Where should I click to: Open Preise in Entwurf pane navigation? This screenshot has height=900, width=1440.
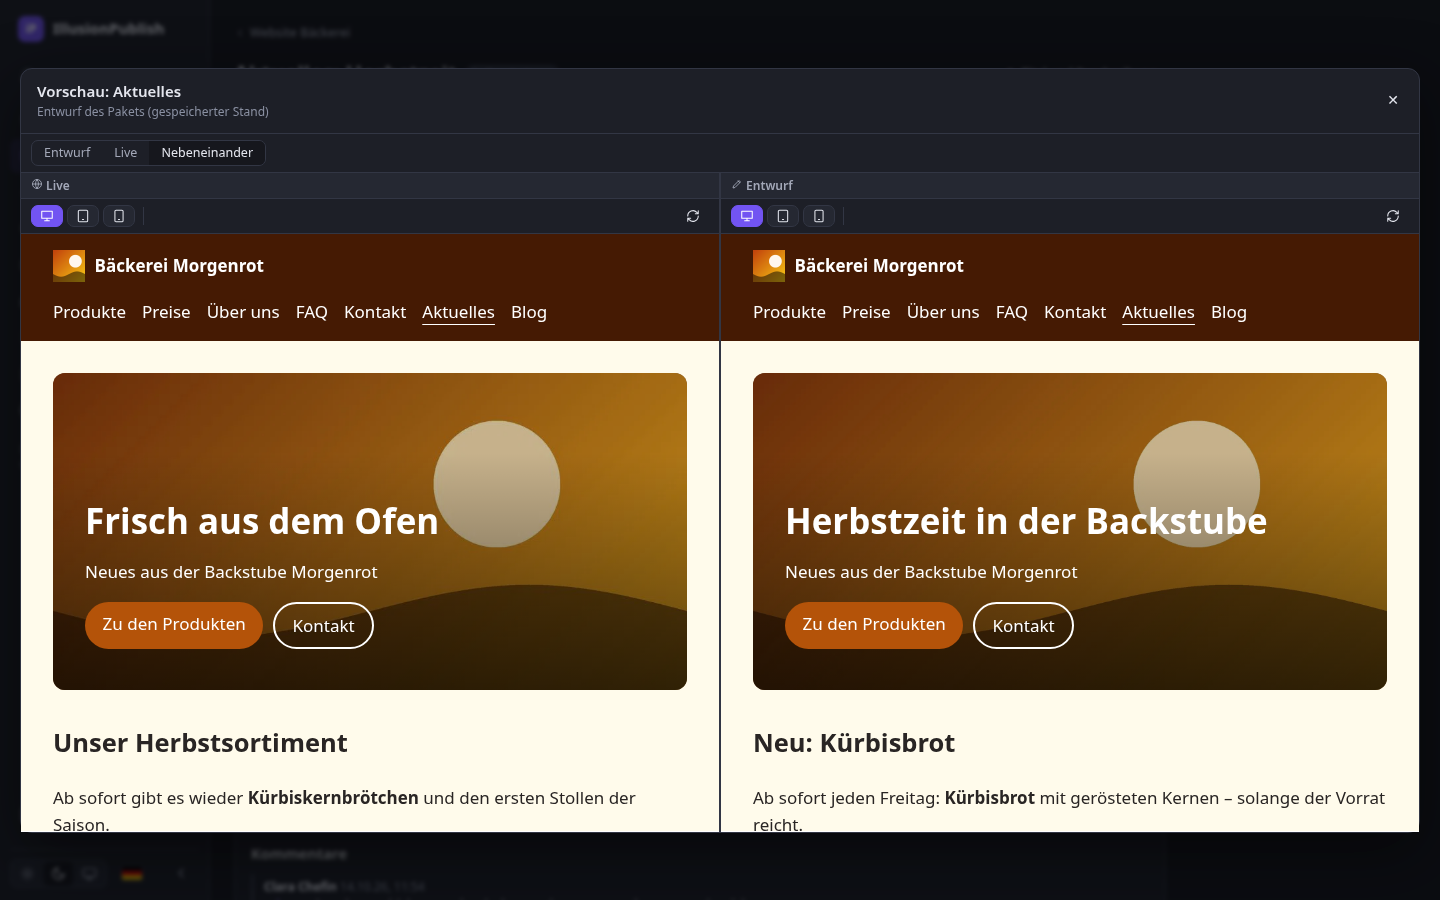[x=866, y=312]
